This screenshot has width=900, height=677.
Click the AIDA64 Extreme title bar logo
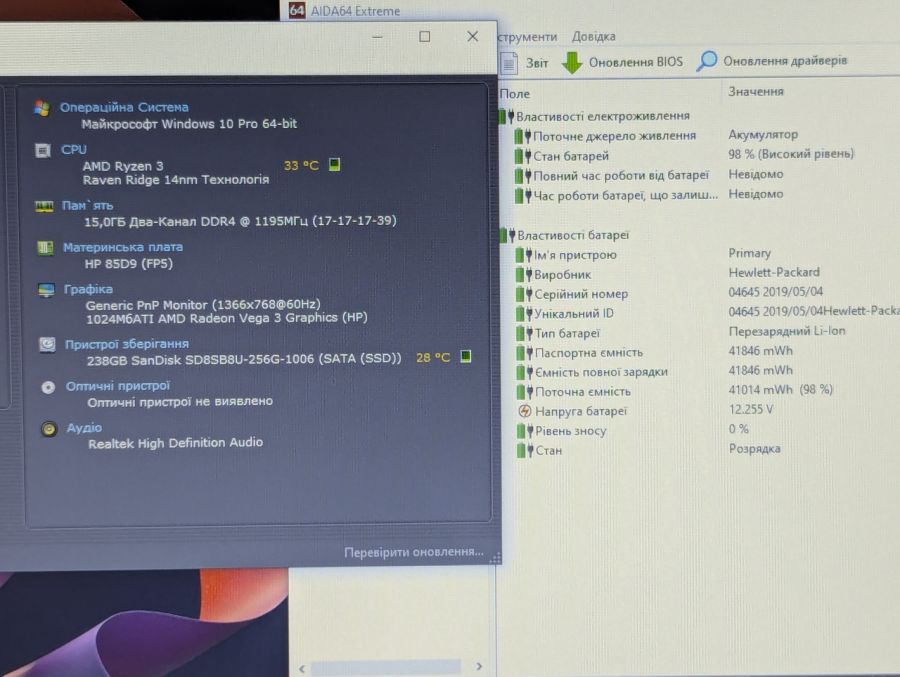(x=296, y=10)
